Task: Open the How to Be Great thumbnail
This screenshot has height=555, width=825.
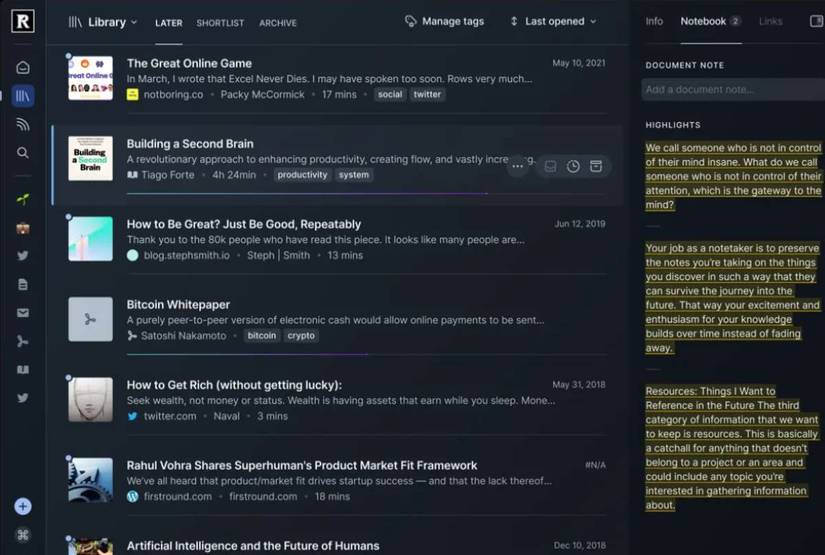Action: click(x=90, y=239)
